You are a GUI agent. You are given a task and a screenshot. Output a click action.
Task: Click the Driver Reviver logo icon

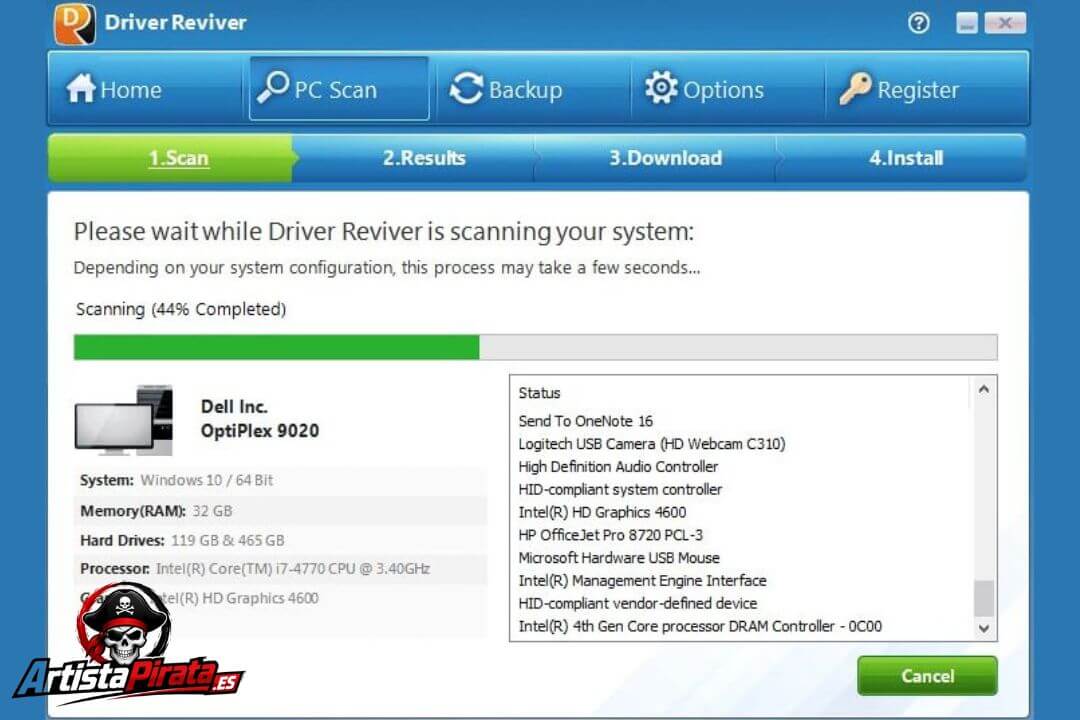pyautogui.click(x=74, y=23)
